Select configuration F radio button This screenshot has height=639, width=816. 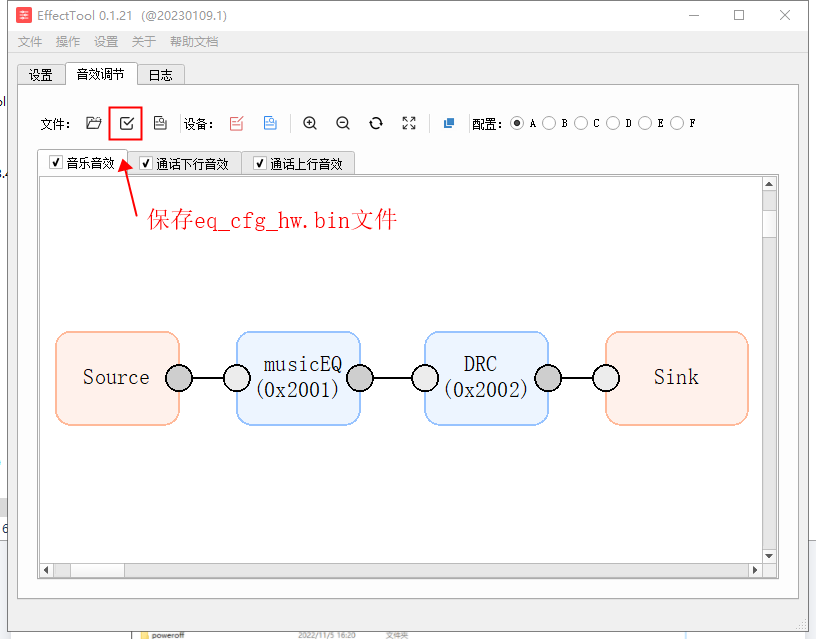pyautogui.click(x=677, y=123)
